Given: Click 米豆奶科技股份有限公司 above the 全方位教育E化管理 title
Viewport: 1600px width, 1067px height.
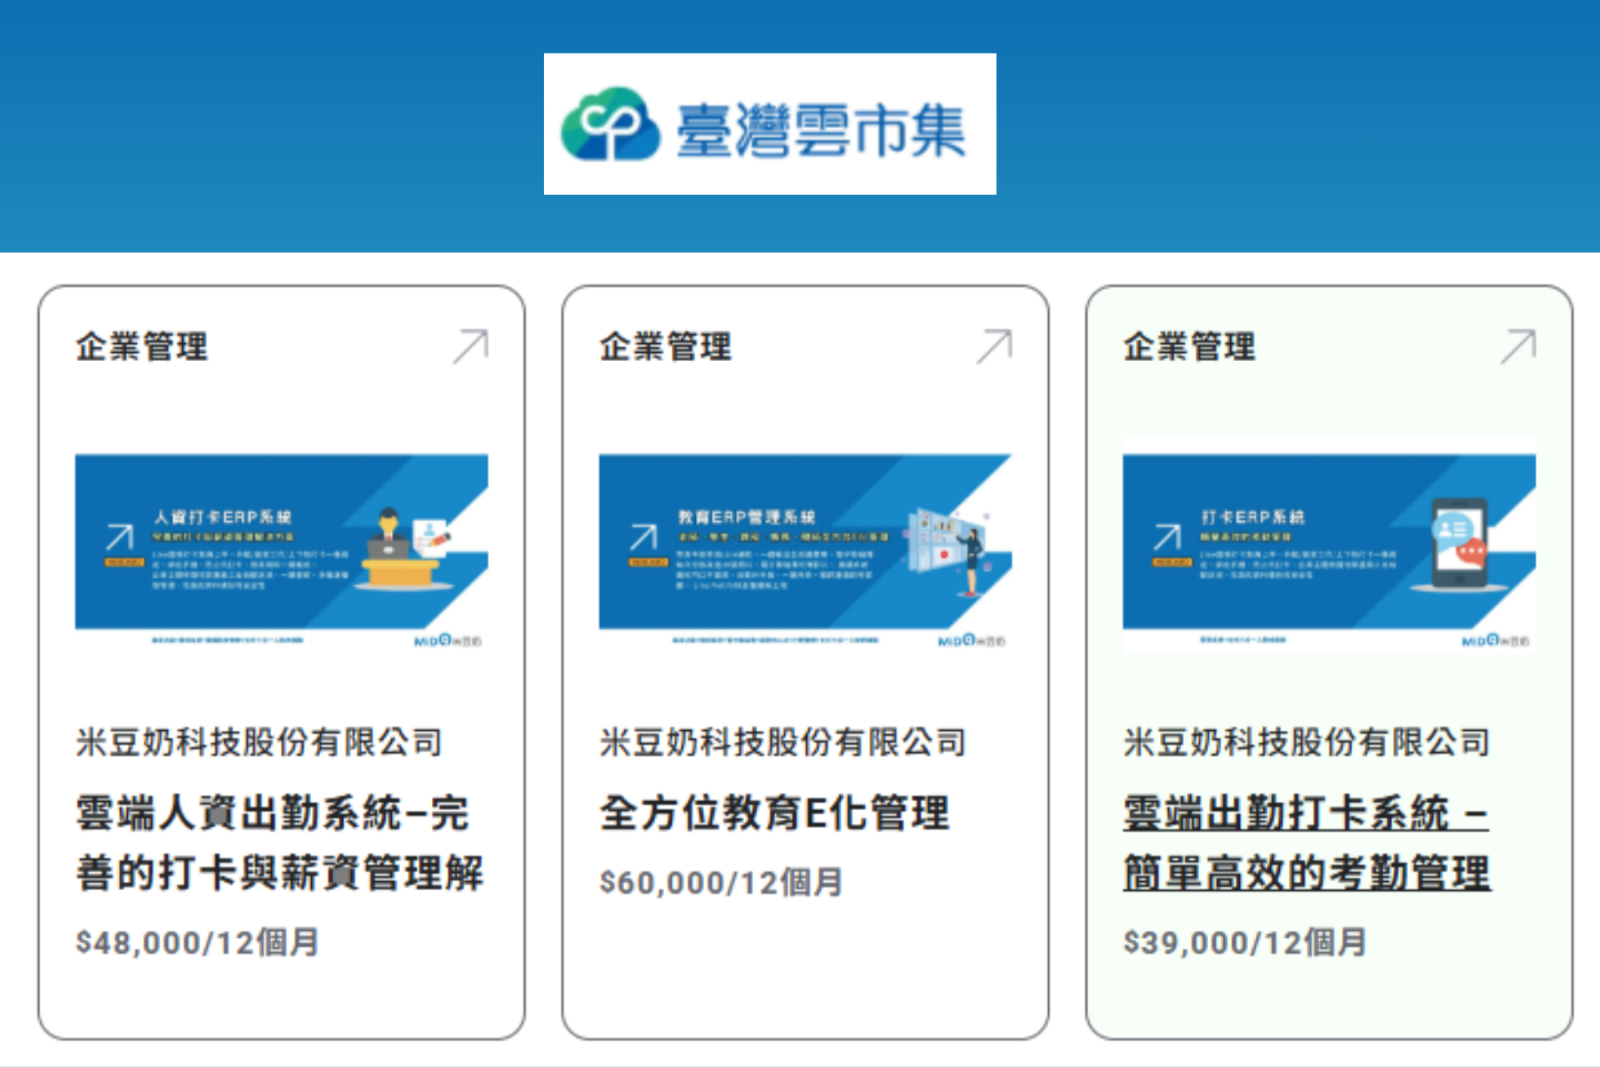Looking at the screenshot, I should (x=782, y=742).
